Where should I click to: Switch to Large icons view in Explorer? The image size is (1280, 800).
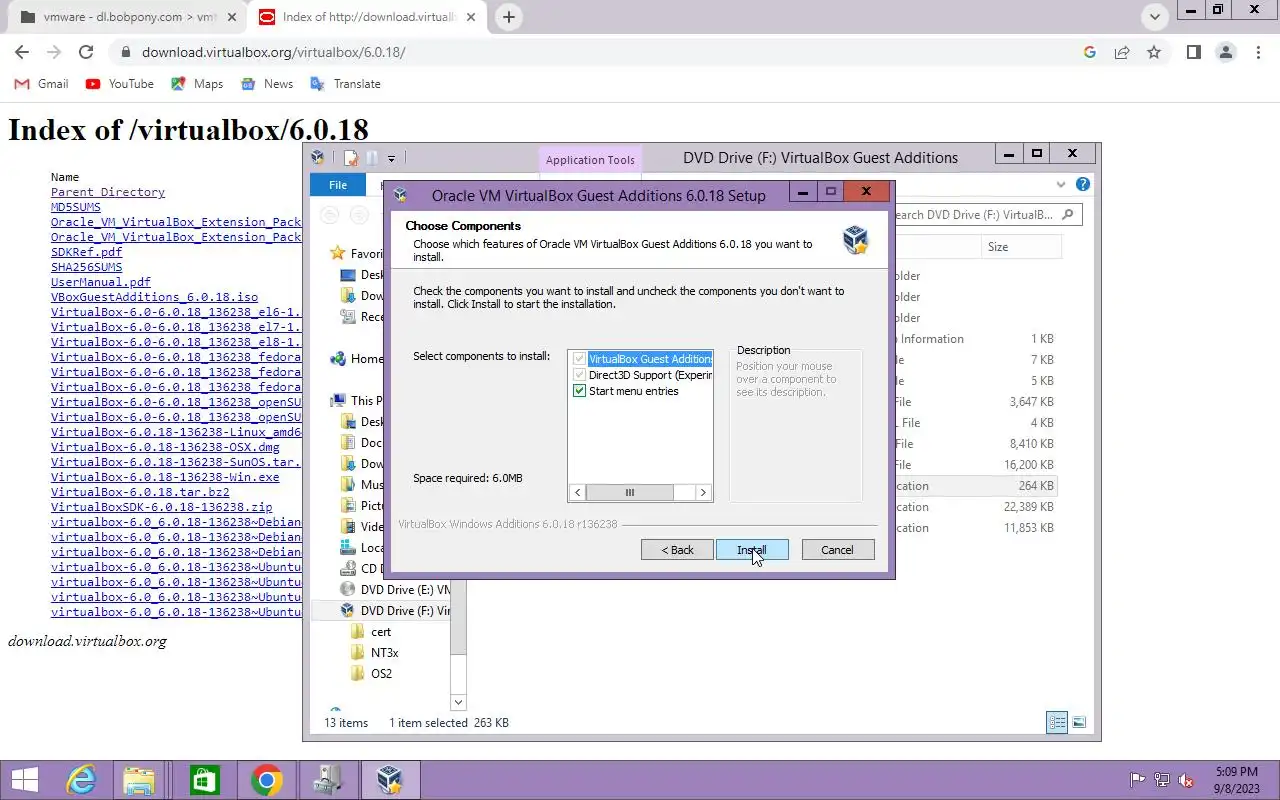tap(1079, 722)
